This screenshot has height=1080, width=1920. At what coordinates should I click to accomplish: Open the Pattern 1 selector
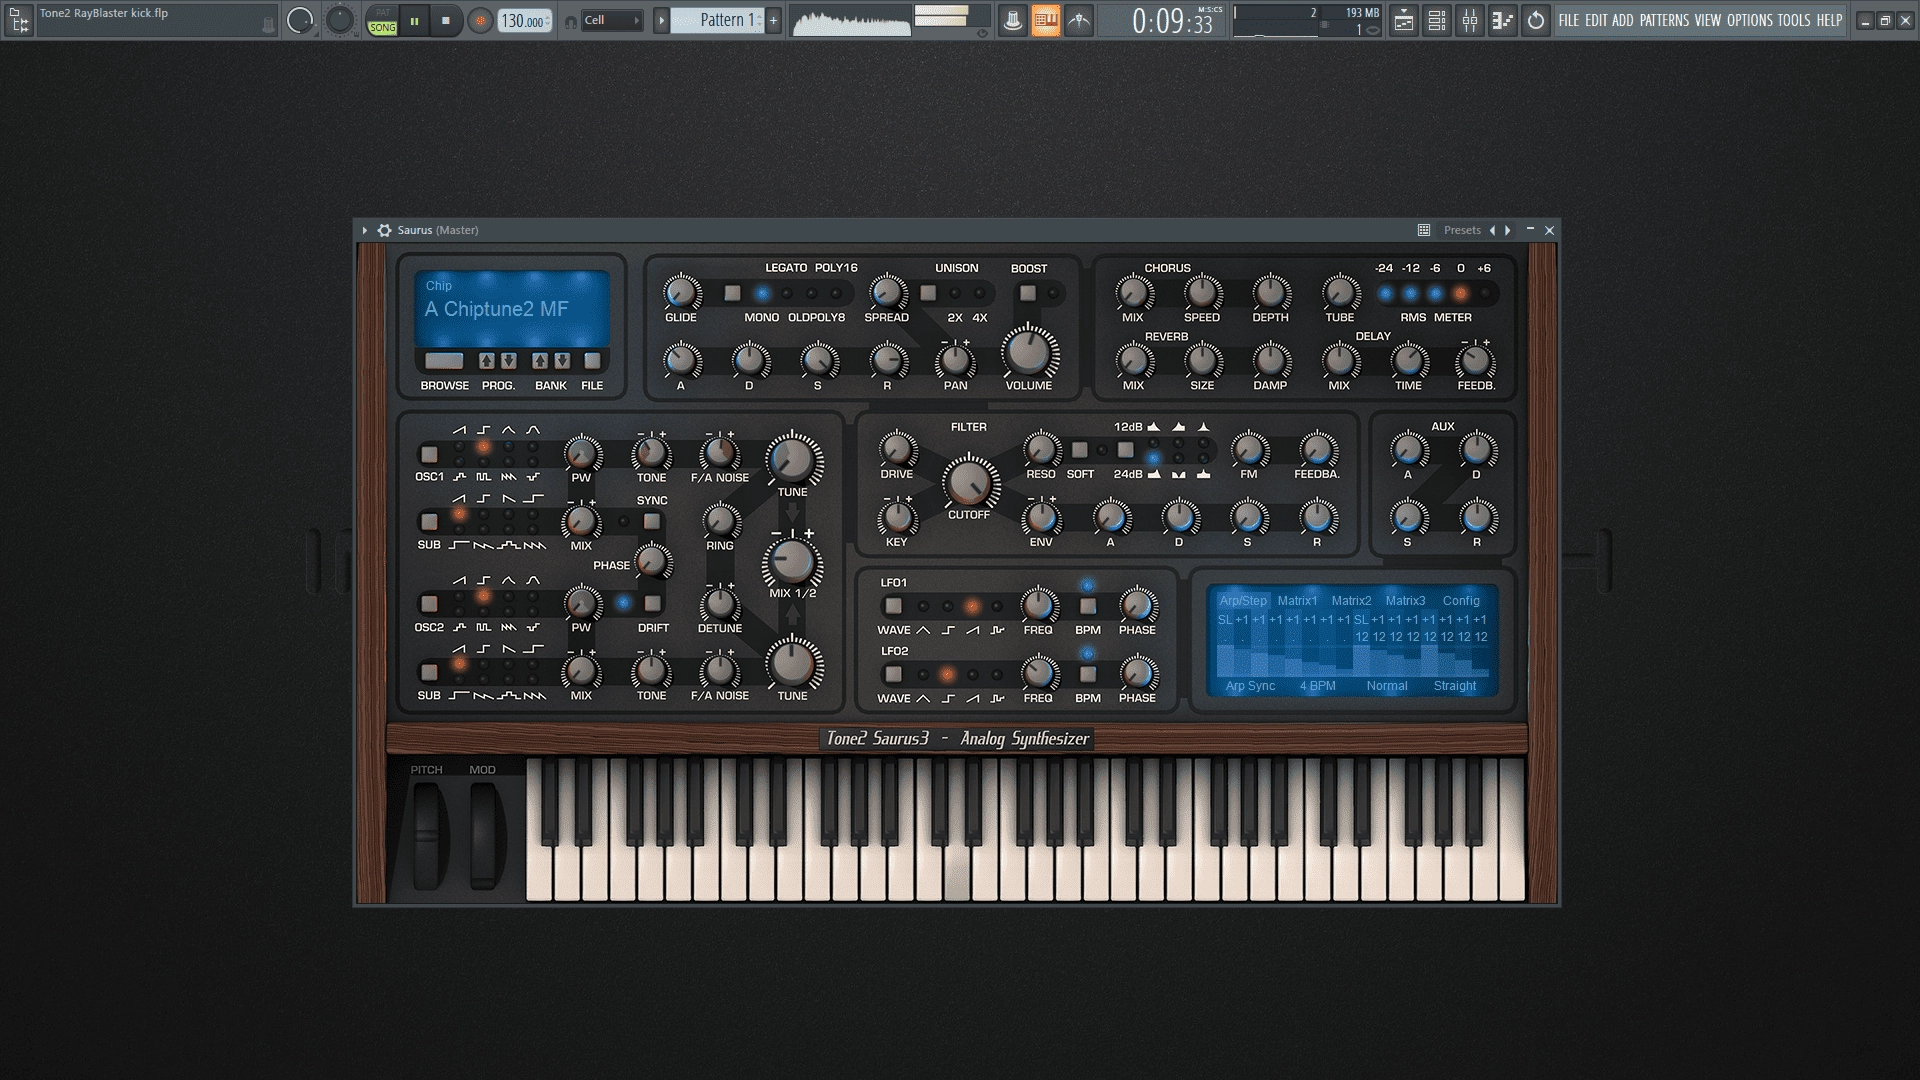(x=716, y=20)
